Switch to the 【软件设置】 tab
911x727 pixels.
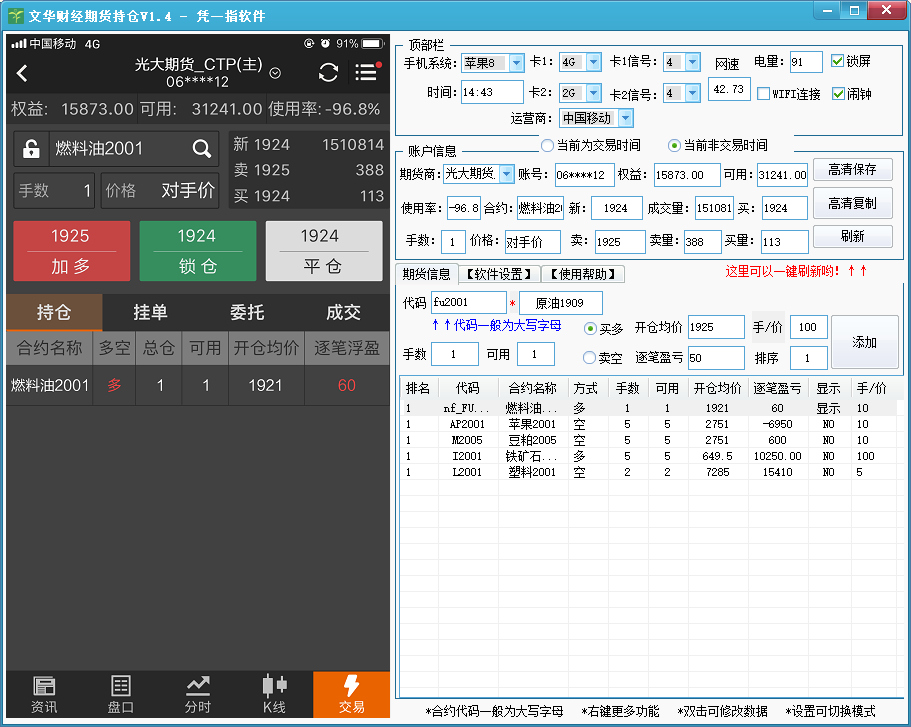click(x=500, y=274)
